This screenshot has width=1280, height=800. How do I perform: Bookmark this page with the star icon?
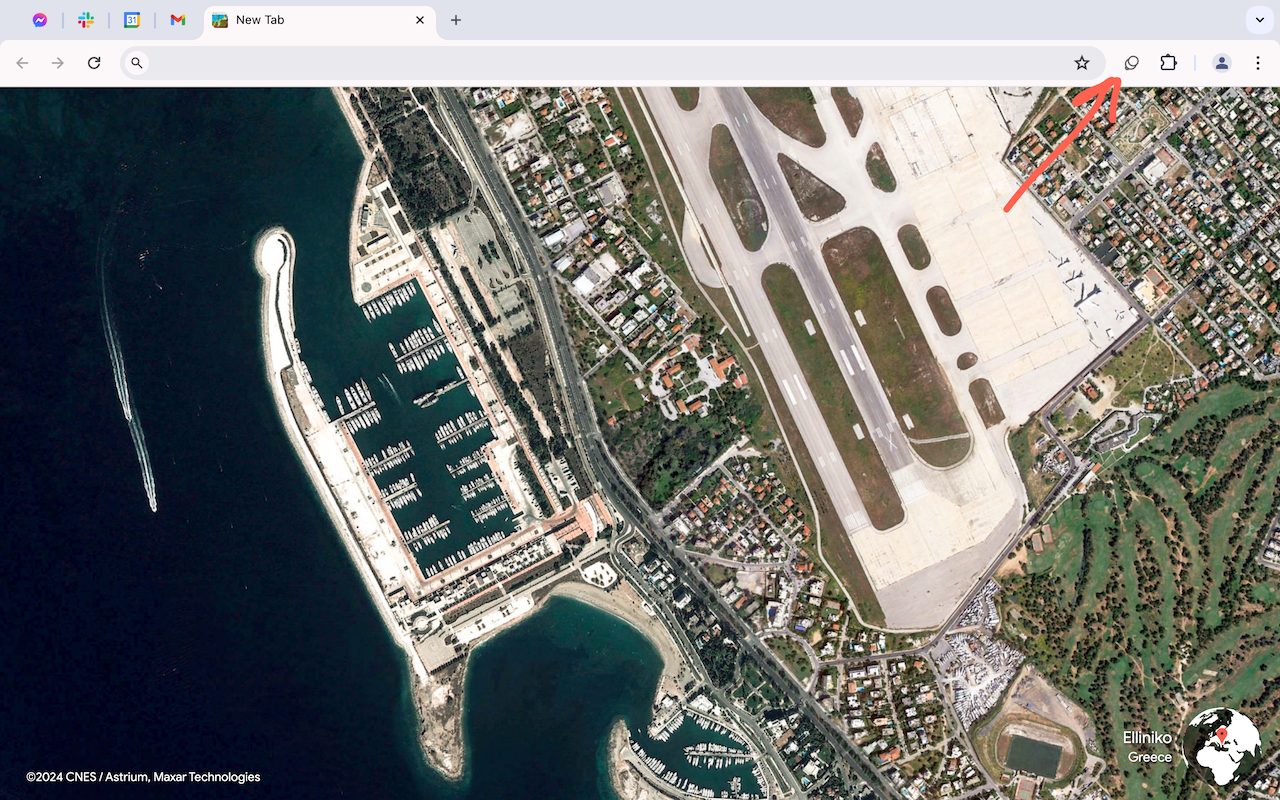1081,63
